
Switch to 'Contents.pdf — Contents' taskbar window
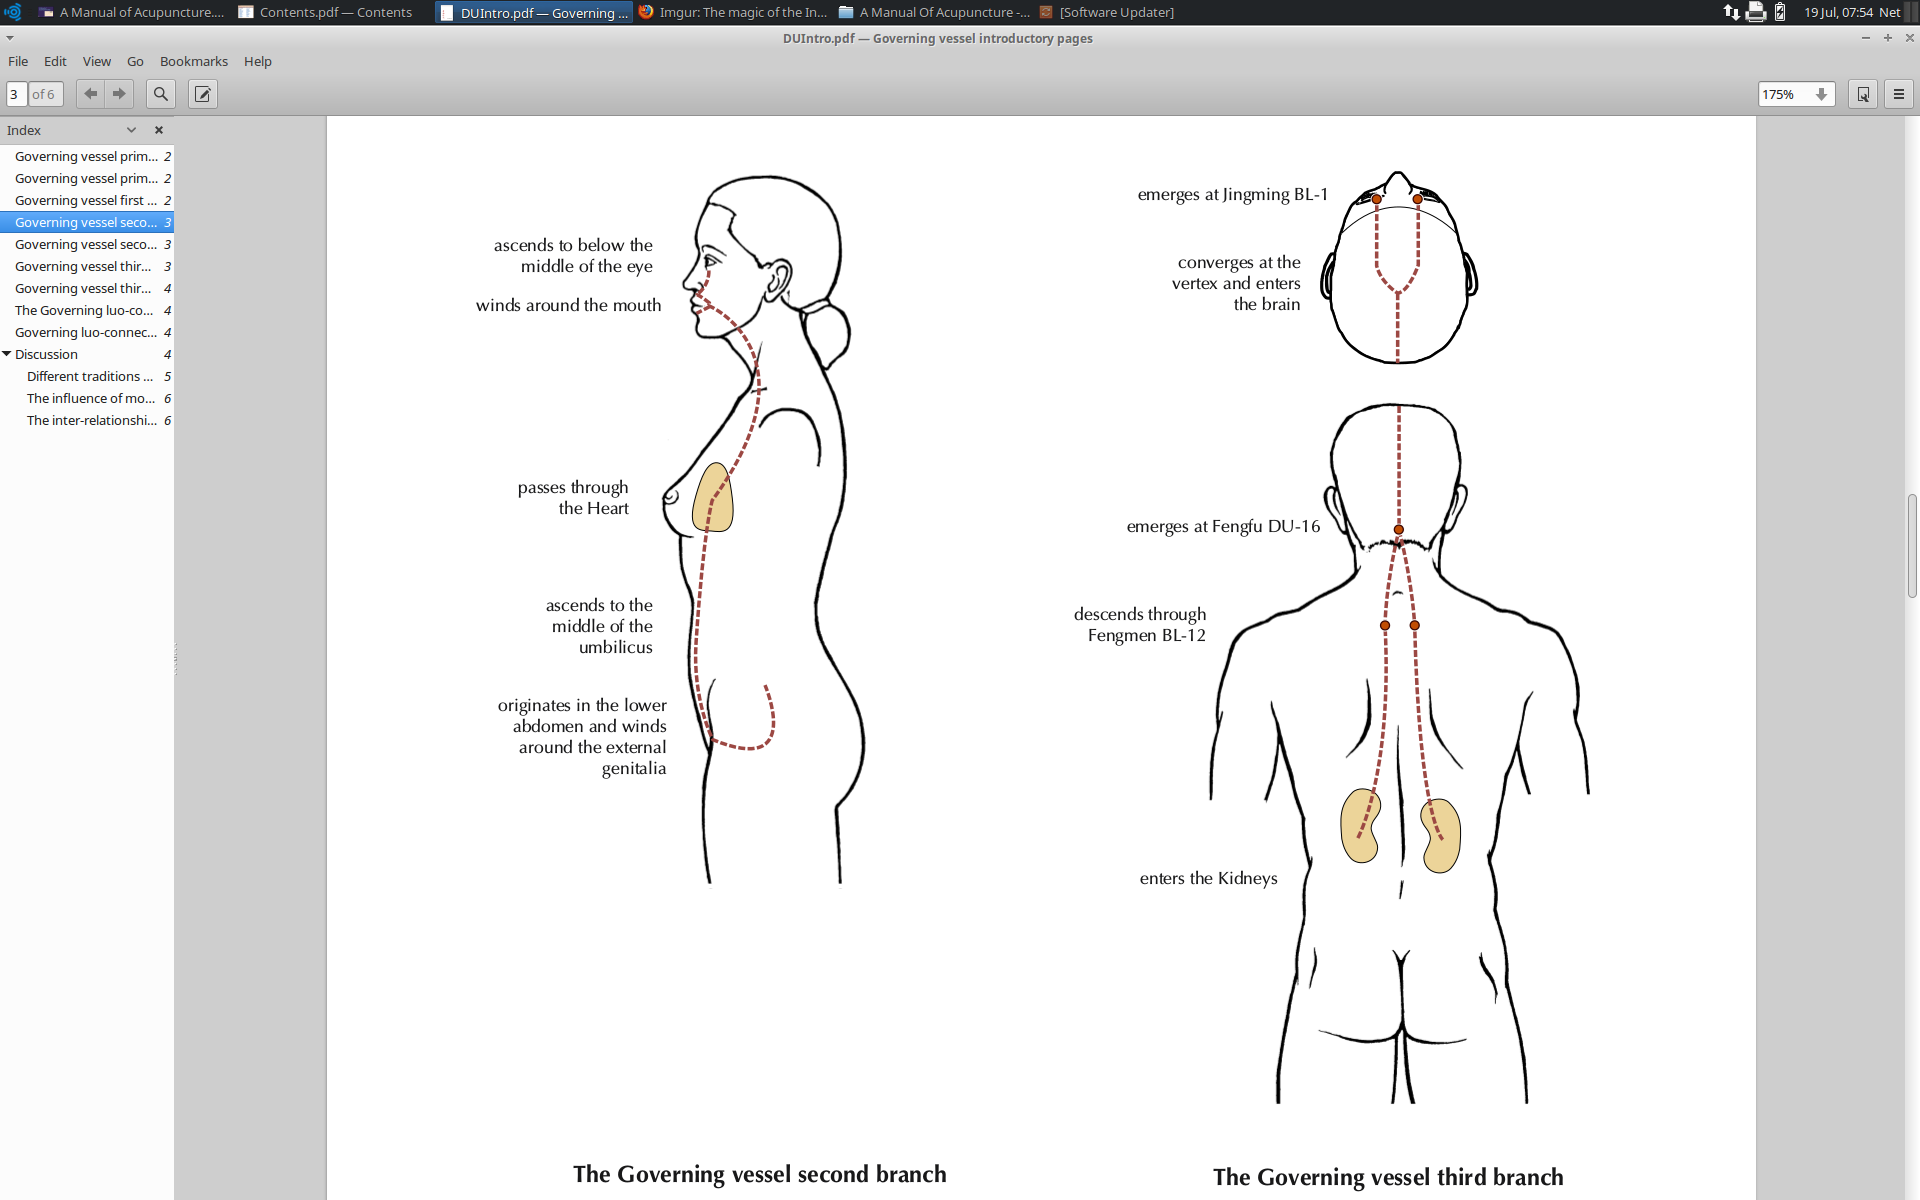tap(326, 12)
